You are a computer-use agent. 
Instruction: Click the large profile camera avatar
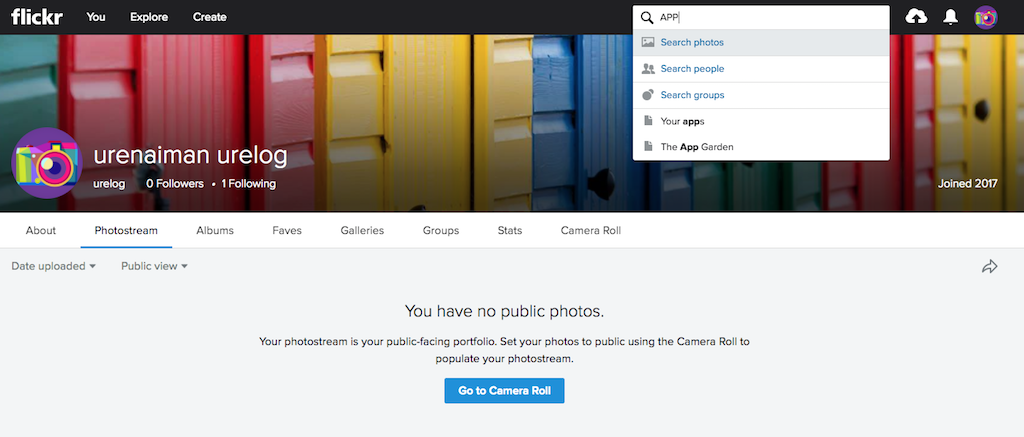click(x=47, y=163)
